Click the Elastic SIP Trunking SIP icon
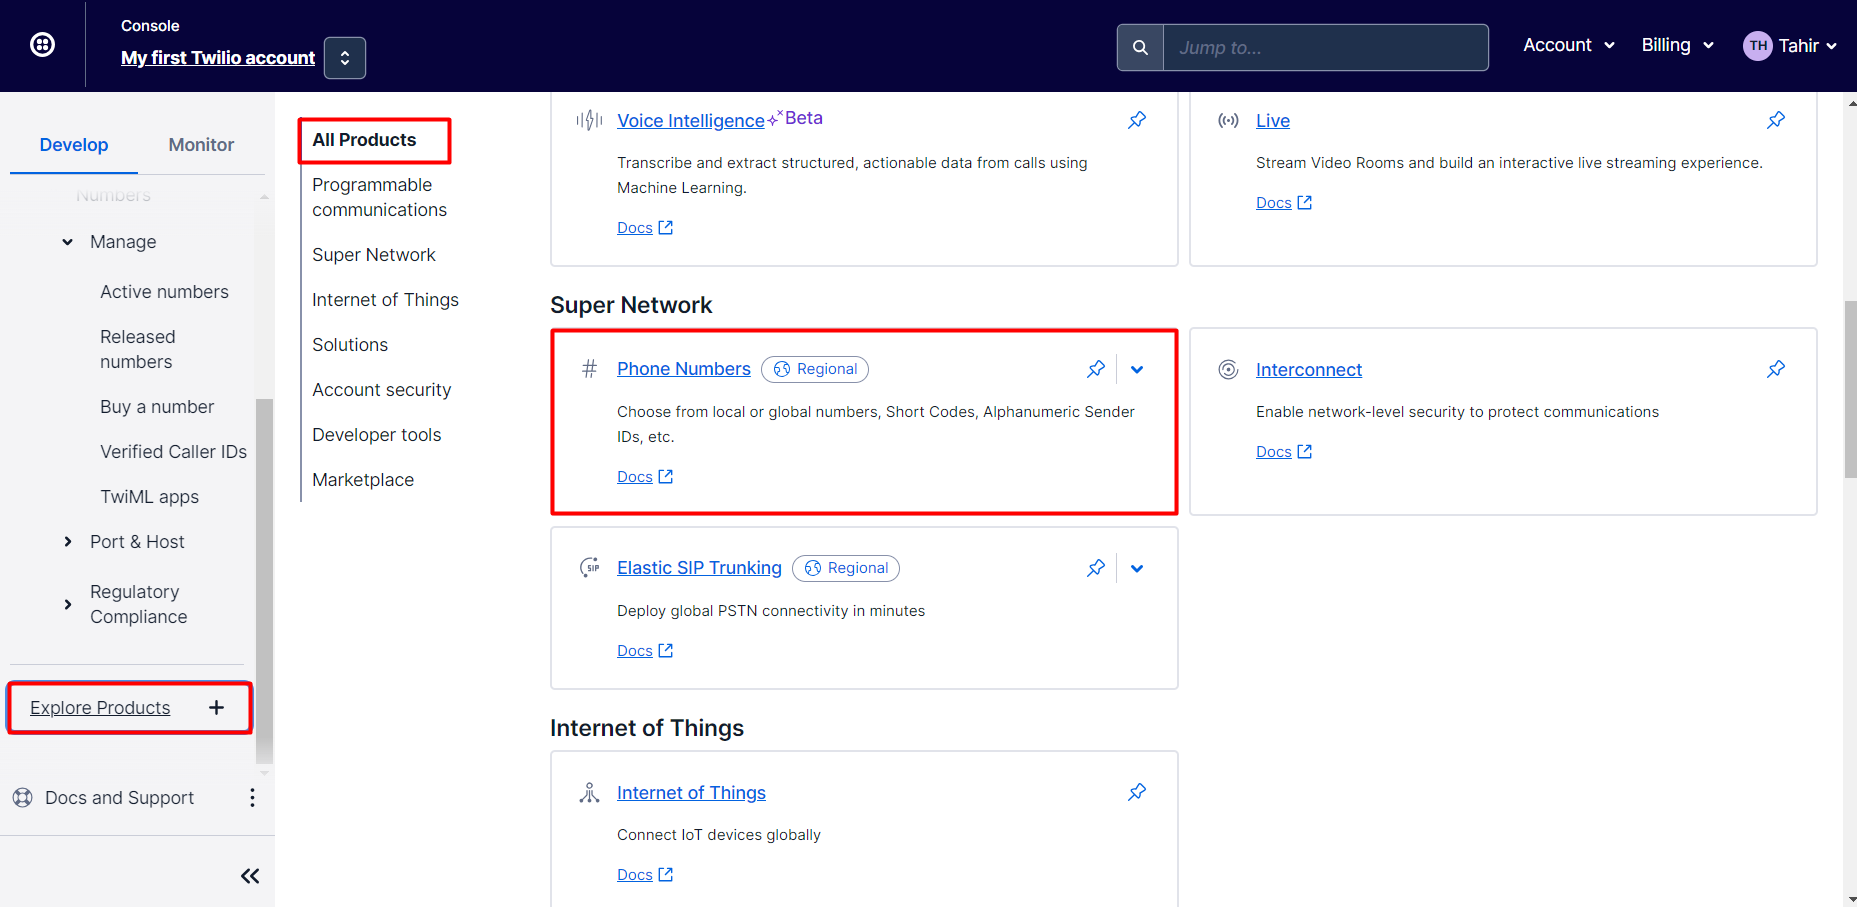Screen dimensions: 1857x907 pos(589,568)
